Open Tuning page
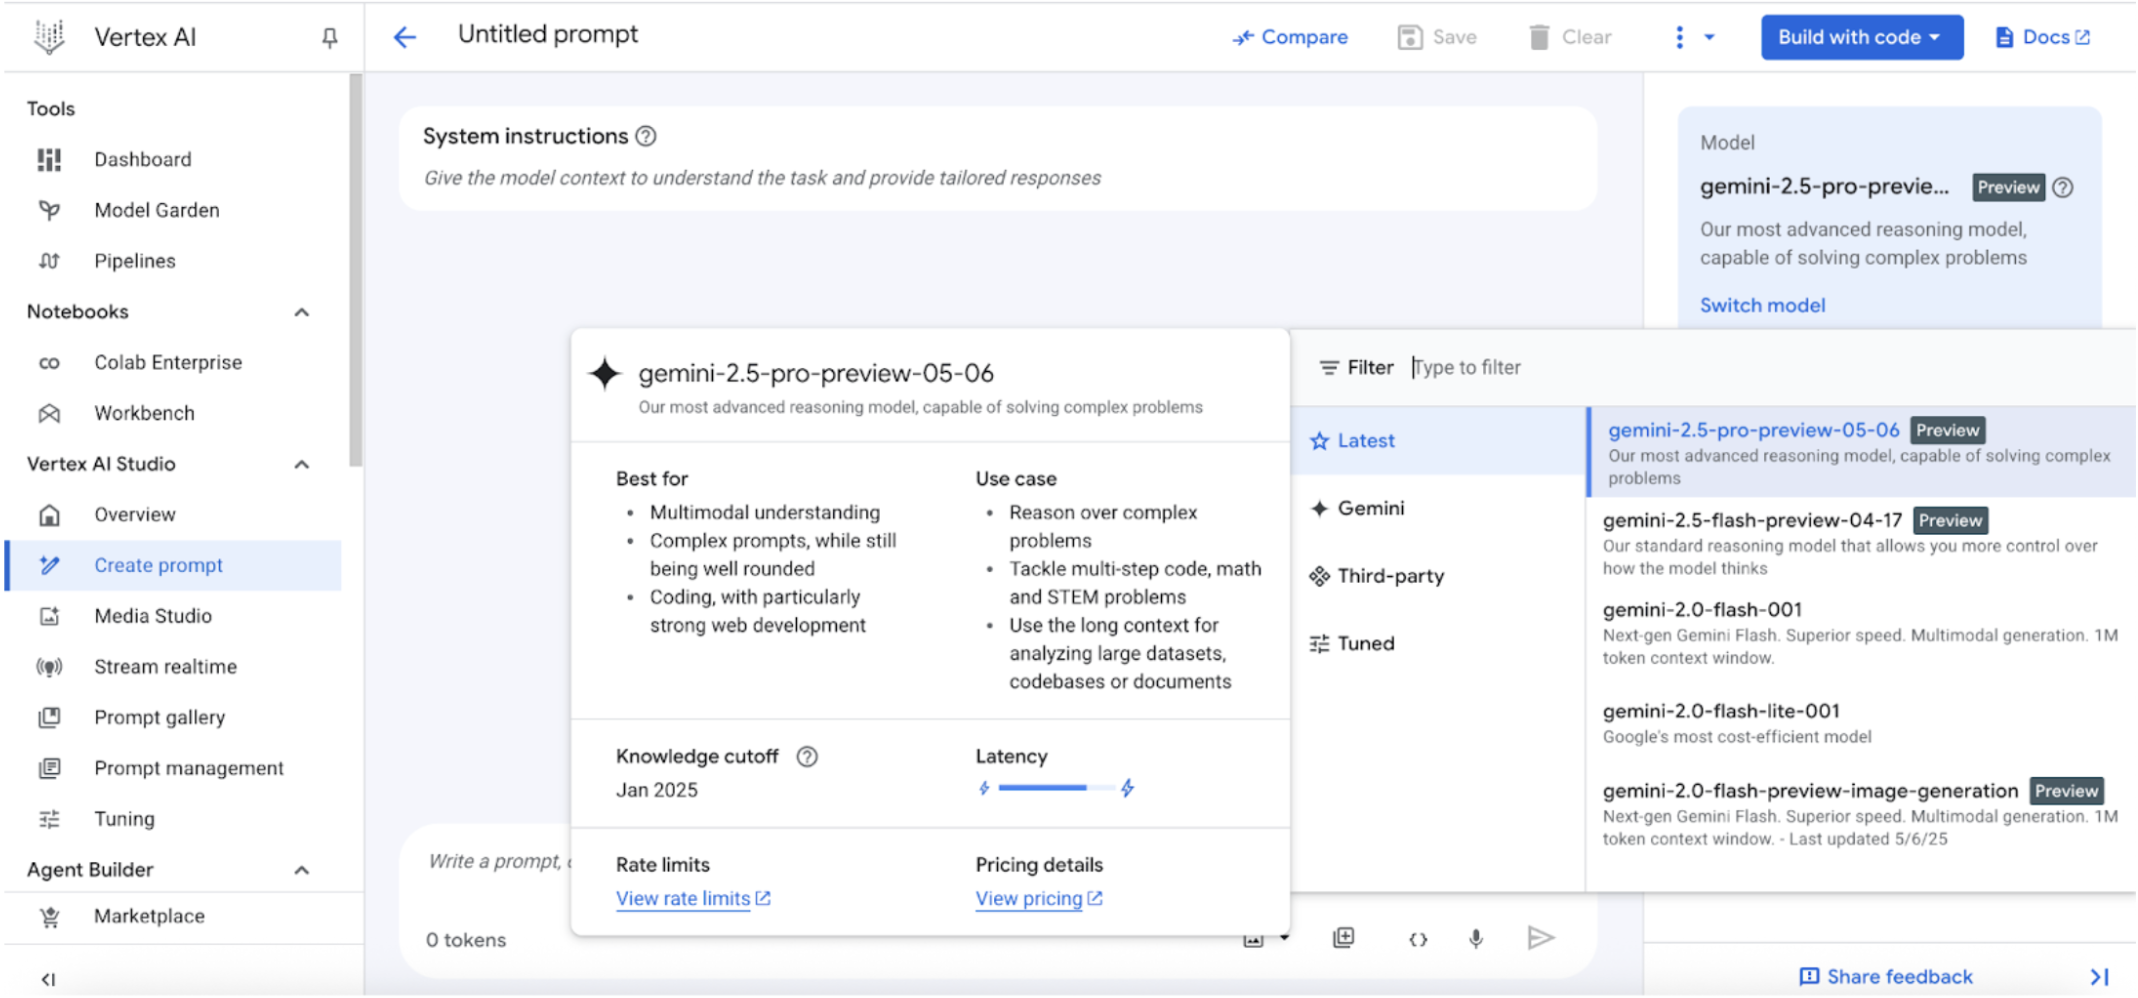 [x=124, y=819]
